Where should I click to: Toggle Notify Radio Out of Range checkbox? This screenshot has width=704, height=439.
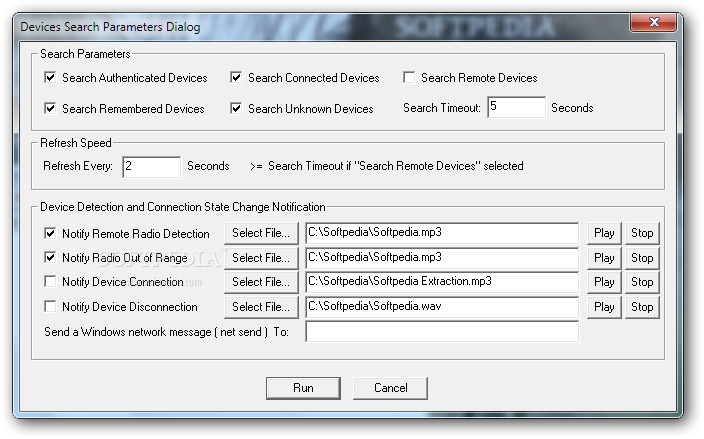point(50,258)
